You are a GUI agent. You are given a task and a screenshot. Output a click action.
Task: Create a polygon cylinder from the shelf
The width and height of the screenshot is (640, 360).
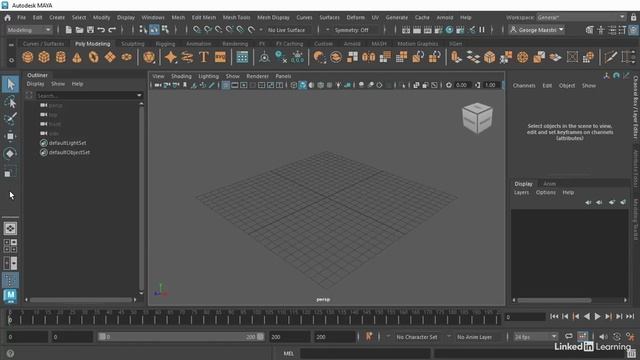pos(60,57)
